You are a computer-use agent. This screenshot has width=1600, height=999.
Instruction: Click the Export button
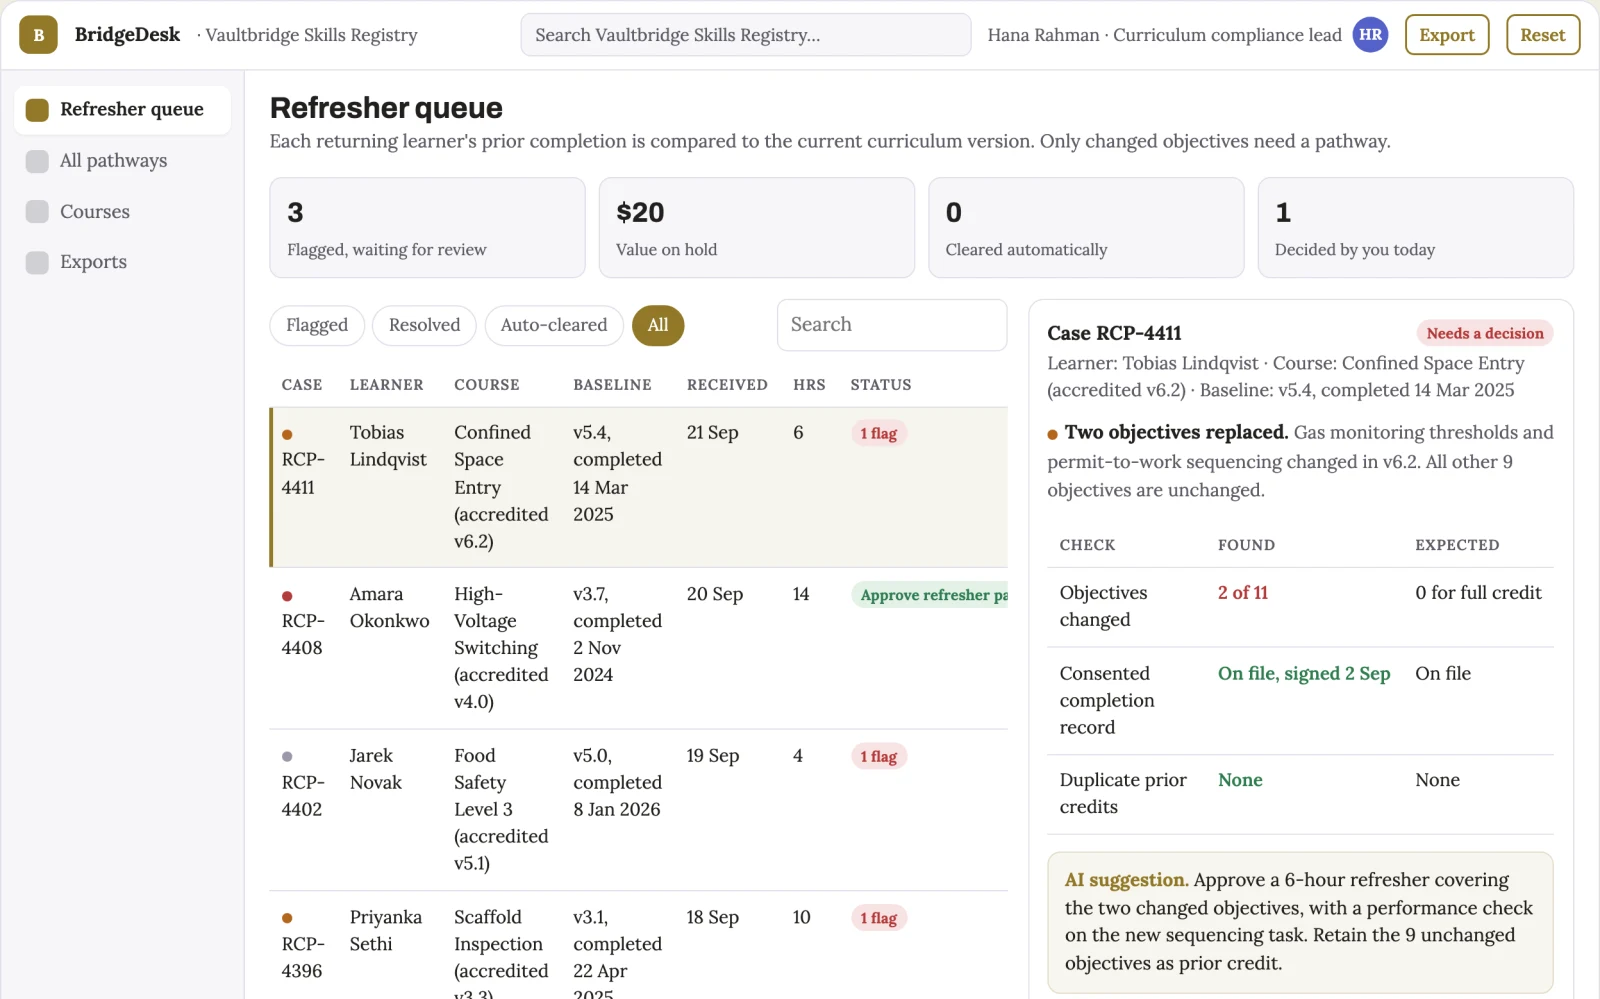pos(1447,35)
